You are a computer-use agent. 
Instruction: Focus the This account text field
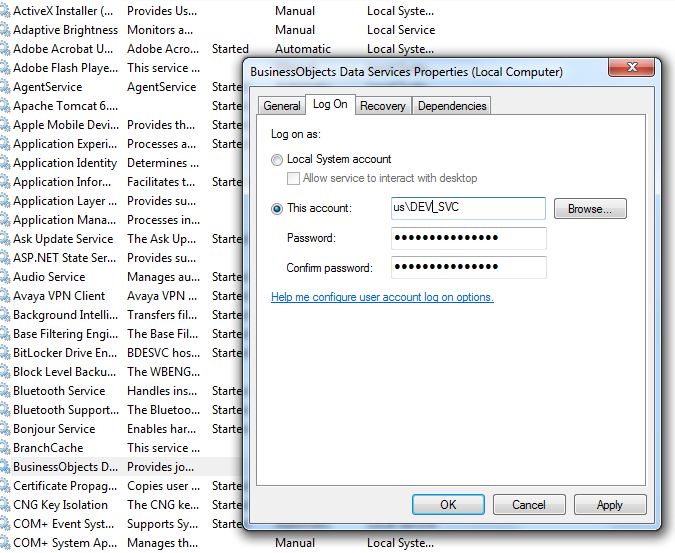[468, 208]
